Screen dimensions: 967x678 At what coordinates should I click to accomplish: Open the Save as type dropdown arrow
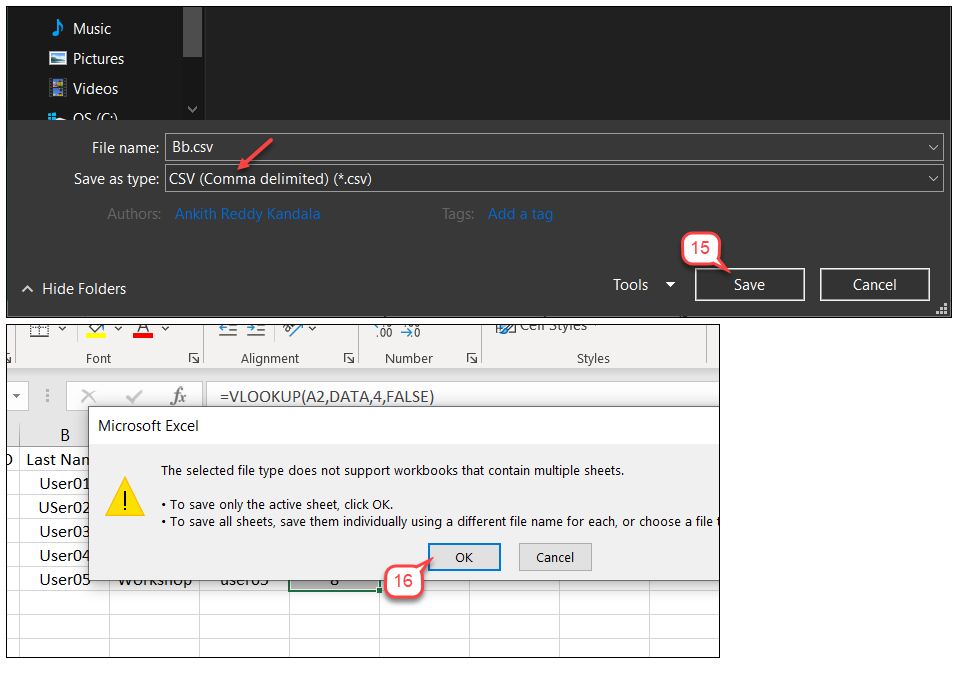point(933,178)
